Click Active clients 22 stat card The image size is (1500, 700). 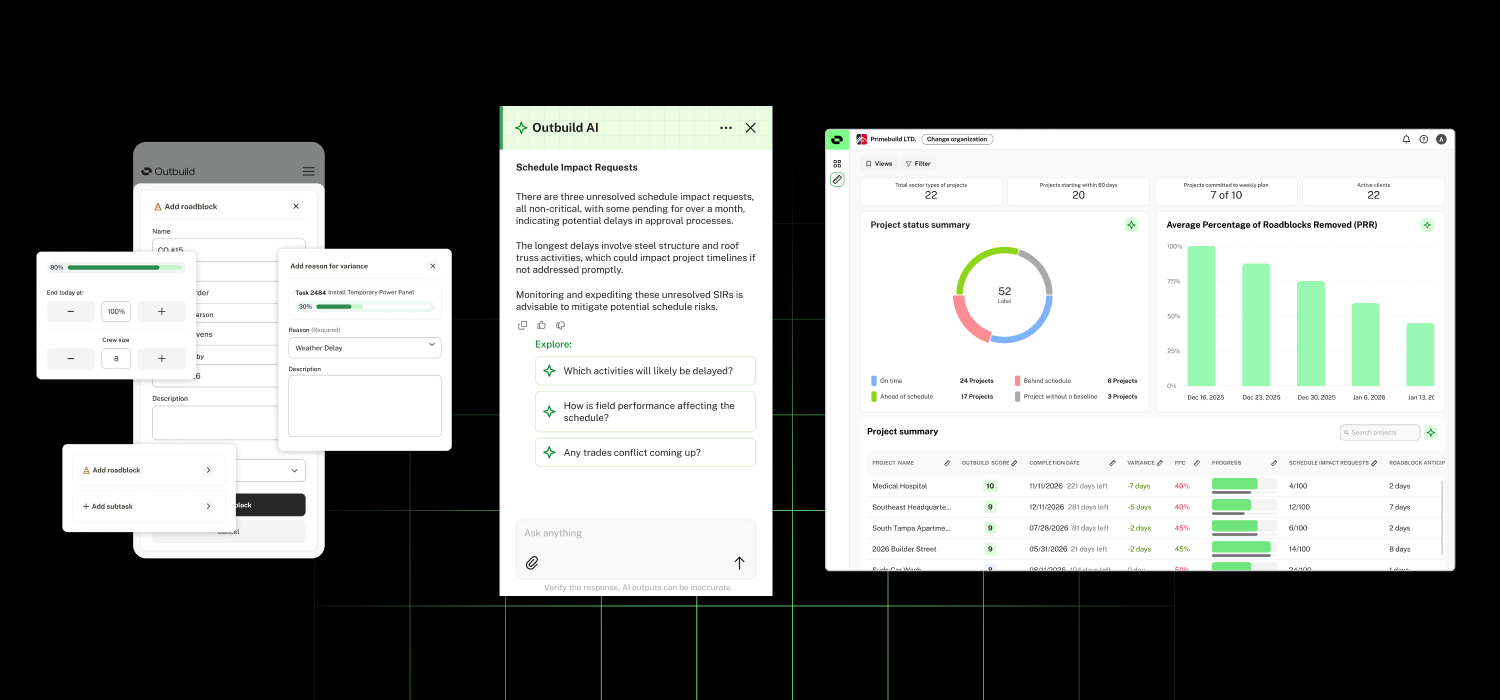pos(1373,191)
